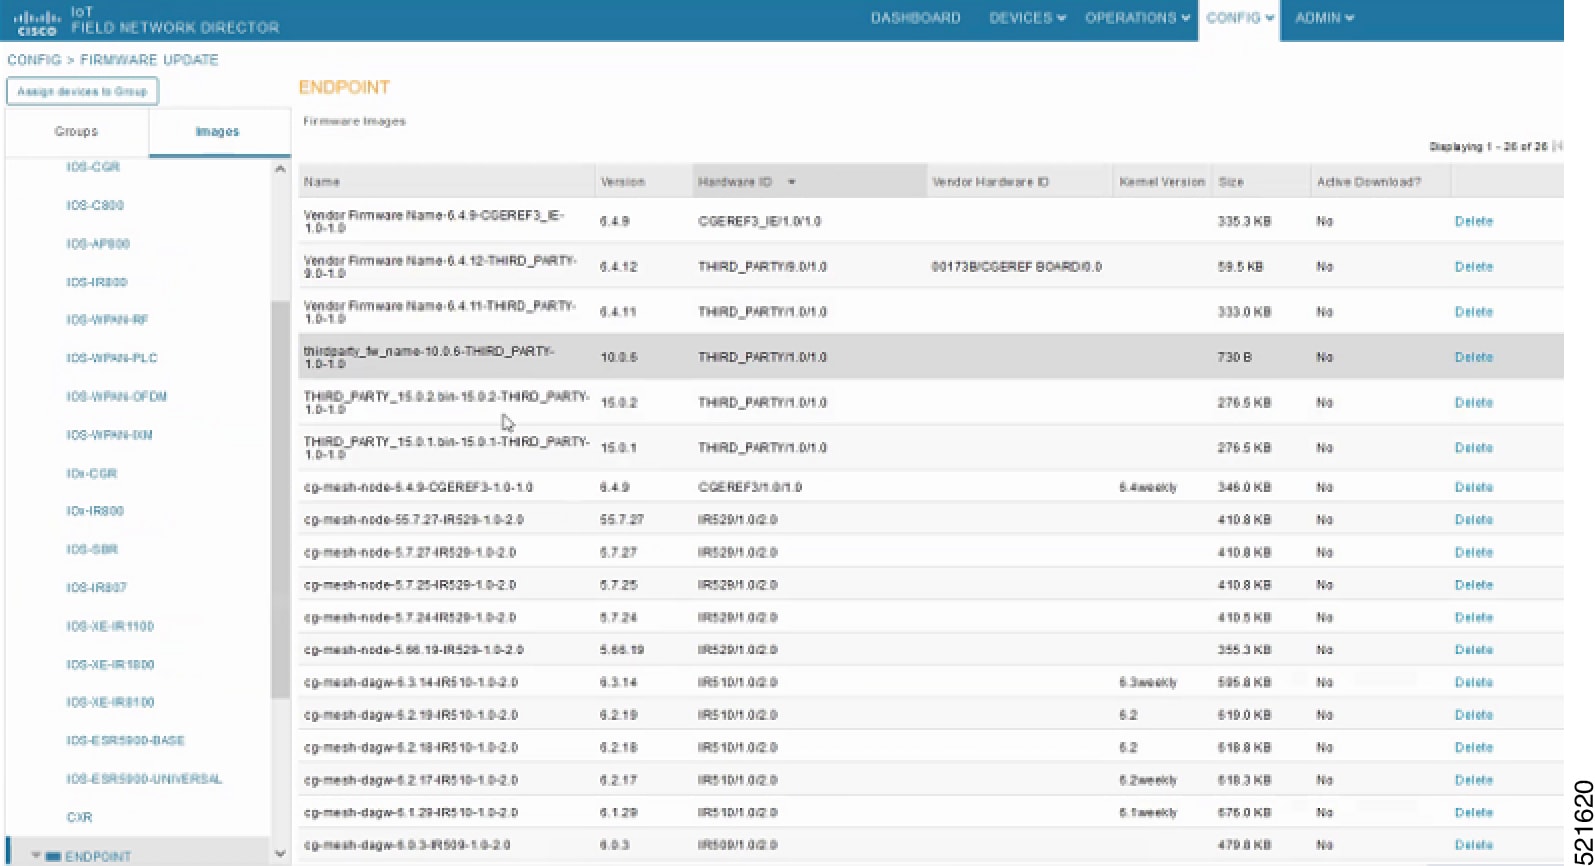Select IOS-ESR5900-UNIVERSAL in the image tree
The width and height of the screenshot is (1595, 866).
(x=144, y=779)
